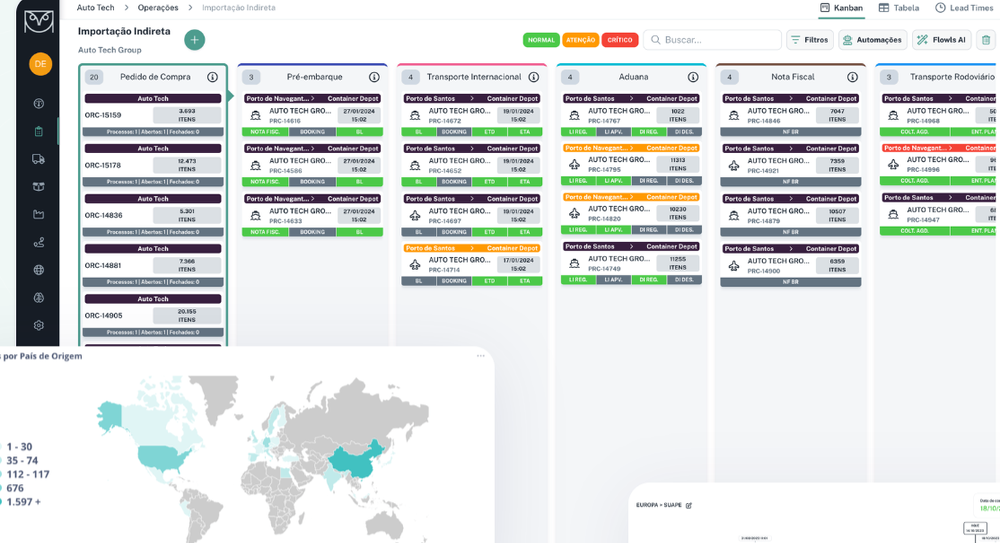Click the owl logo in the sidebar

[38, 21]
